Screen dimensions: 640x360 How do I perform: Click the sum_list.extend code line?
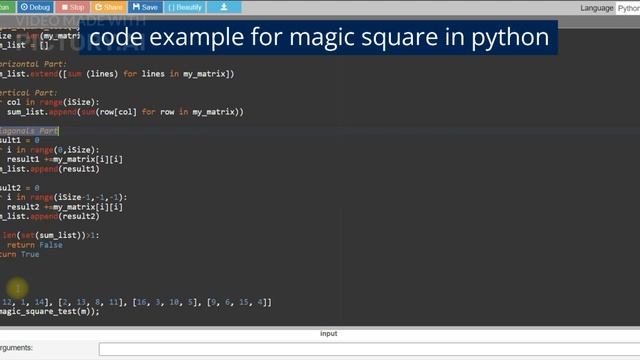[x=117, y=74]
